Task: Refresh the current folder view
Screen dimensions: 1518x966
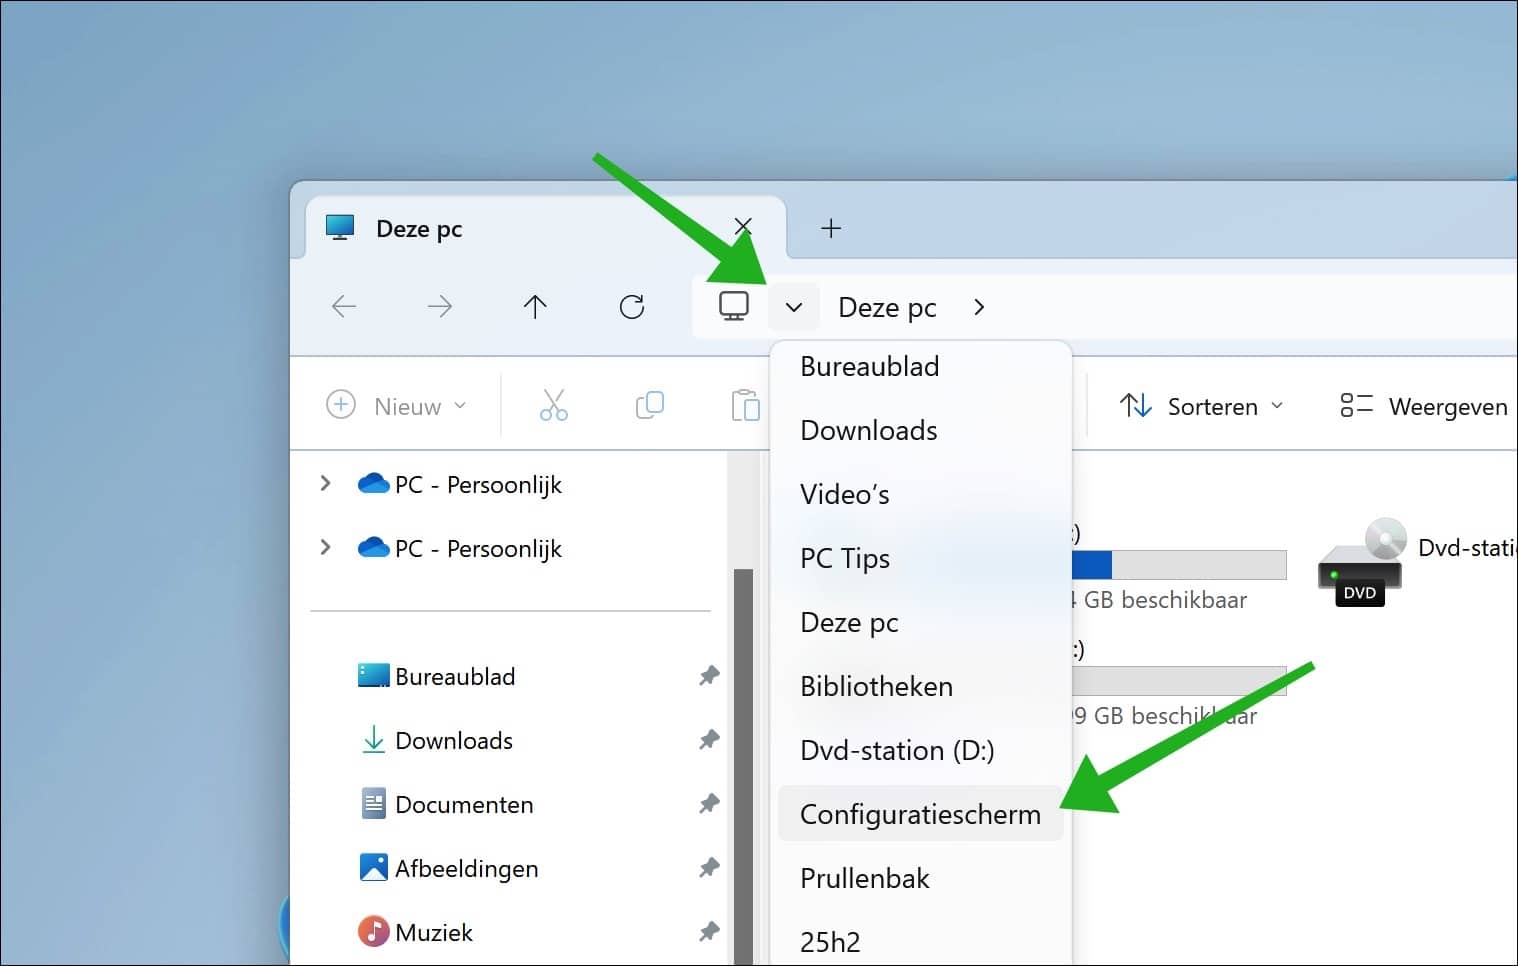Action: point(632,306)
